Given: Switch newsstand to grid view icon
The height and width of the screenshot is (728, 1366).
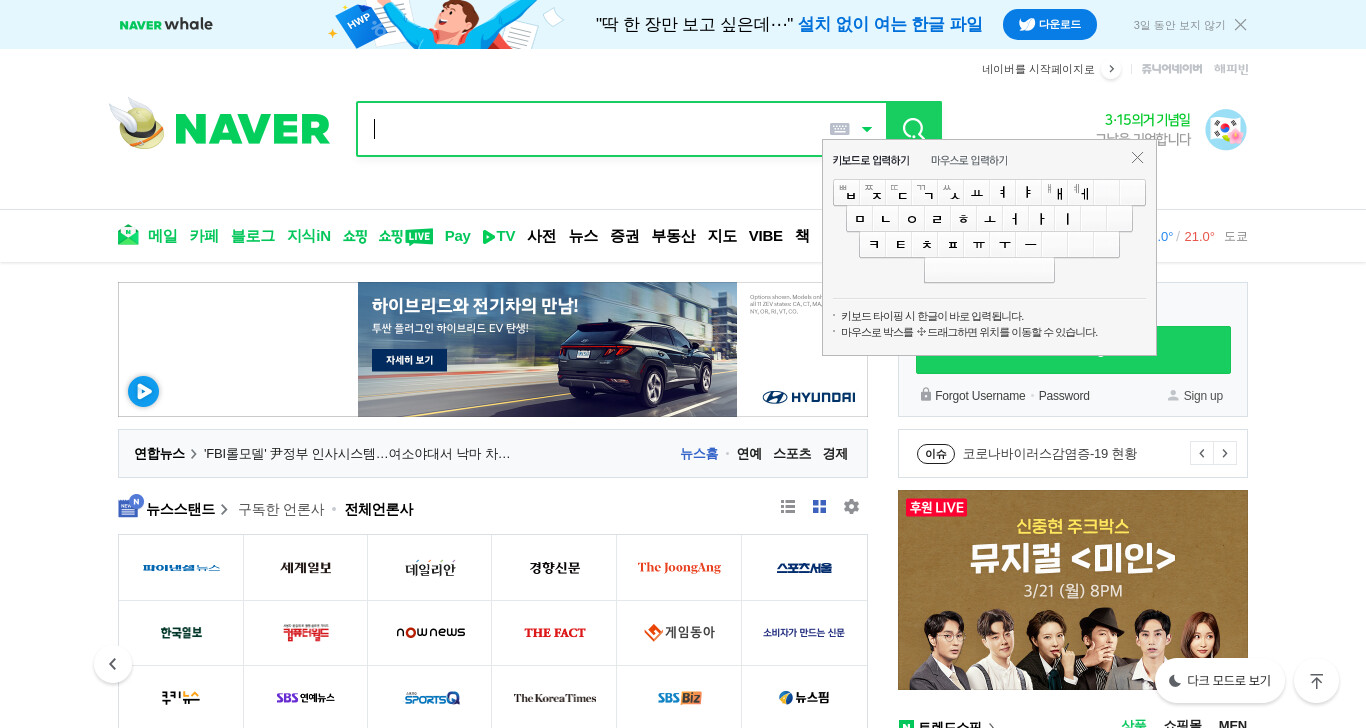Looking at the screenshot, I should point(820,507).
